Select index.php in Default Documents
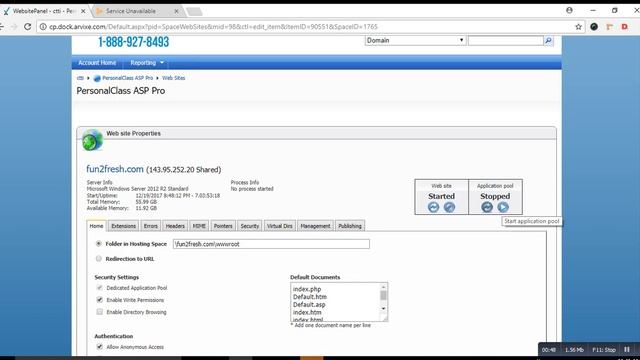This screenshot has width=640, height=360. coord(307,289)
